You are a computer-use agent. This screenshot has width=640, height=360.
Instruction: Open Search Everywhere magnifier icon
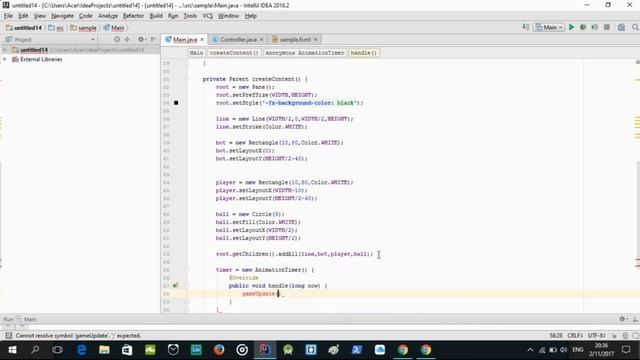tap(635, 27)
